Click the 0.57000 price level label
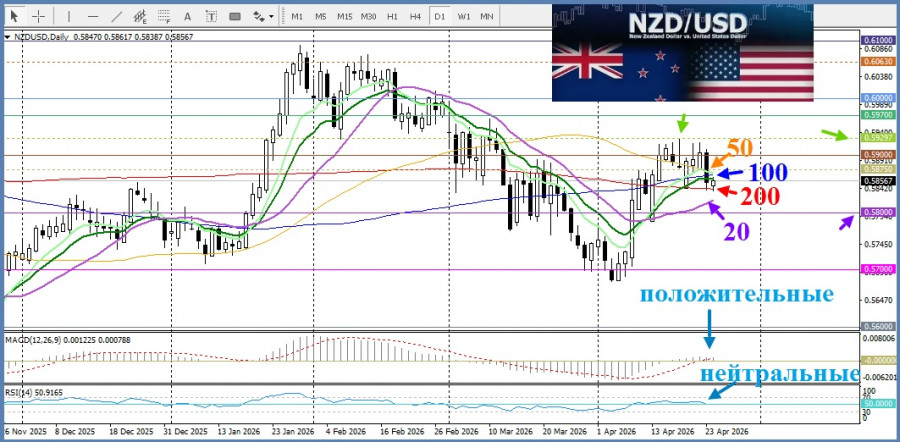The height and width of the screenshot is (442, 900). pos(878,269)
